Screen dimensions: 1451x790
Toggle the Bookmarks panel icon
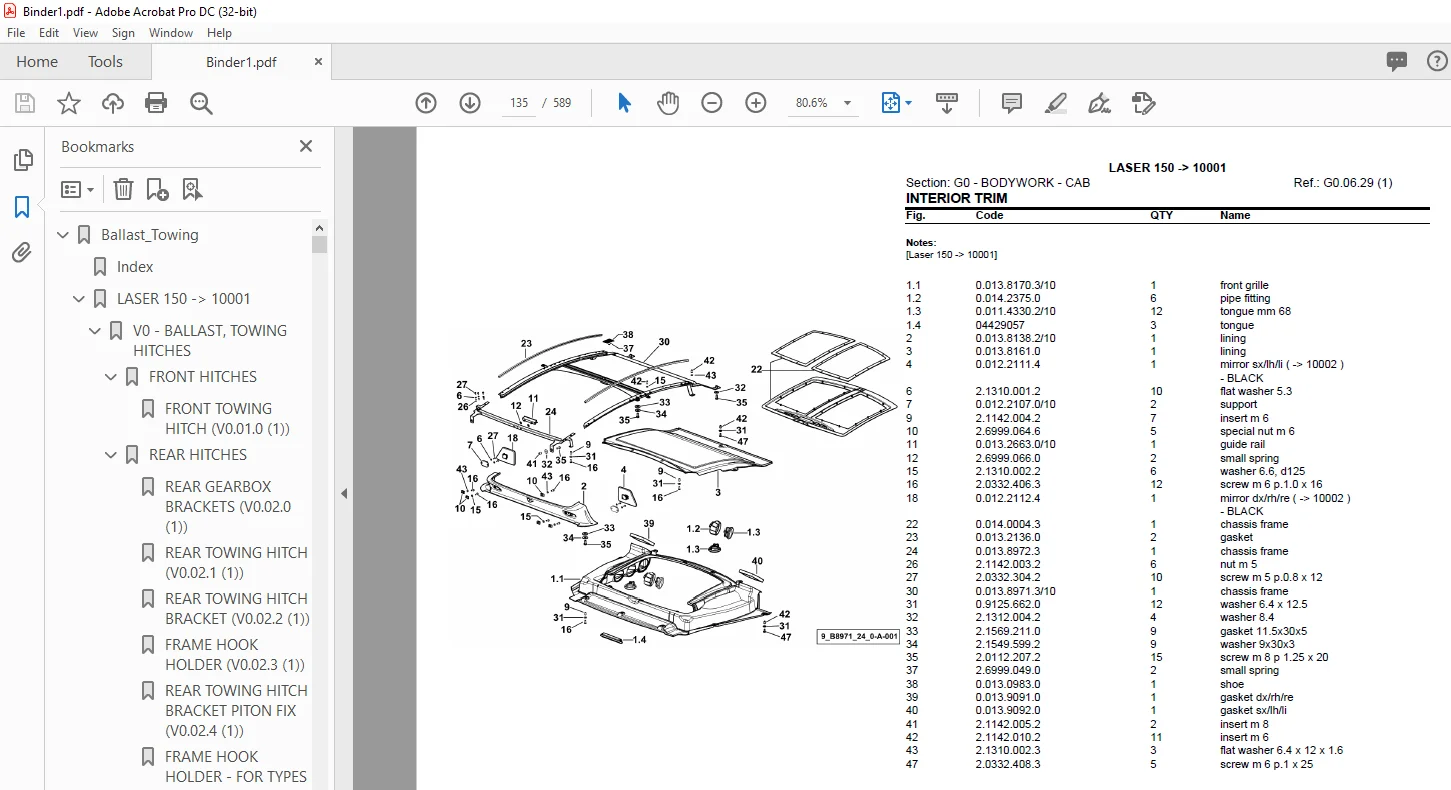click(x=22, y=207)
